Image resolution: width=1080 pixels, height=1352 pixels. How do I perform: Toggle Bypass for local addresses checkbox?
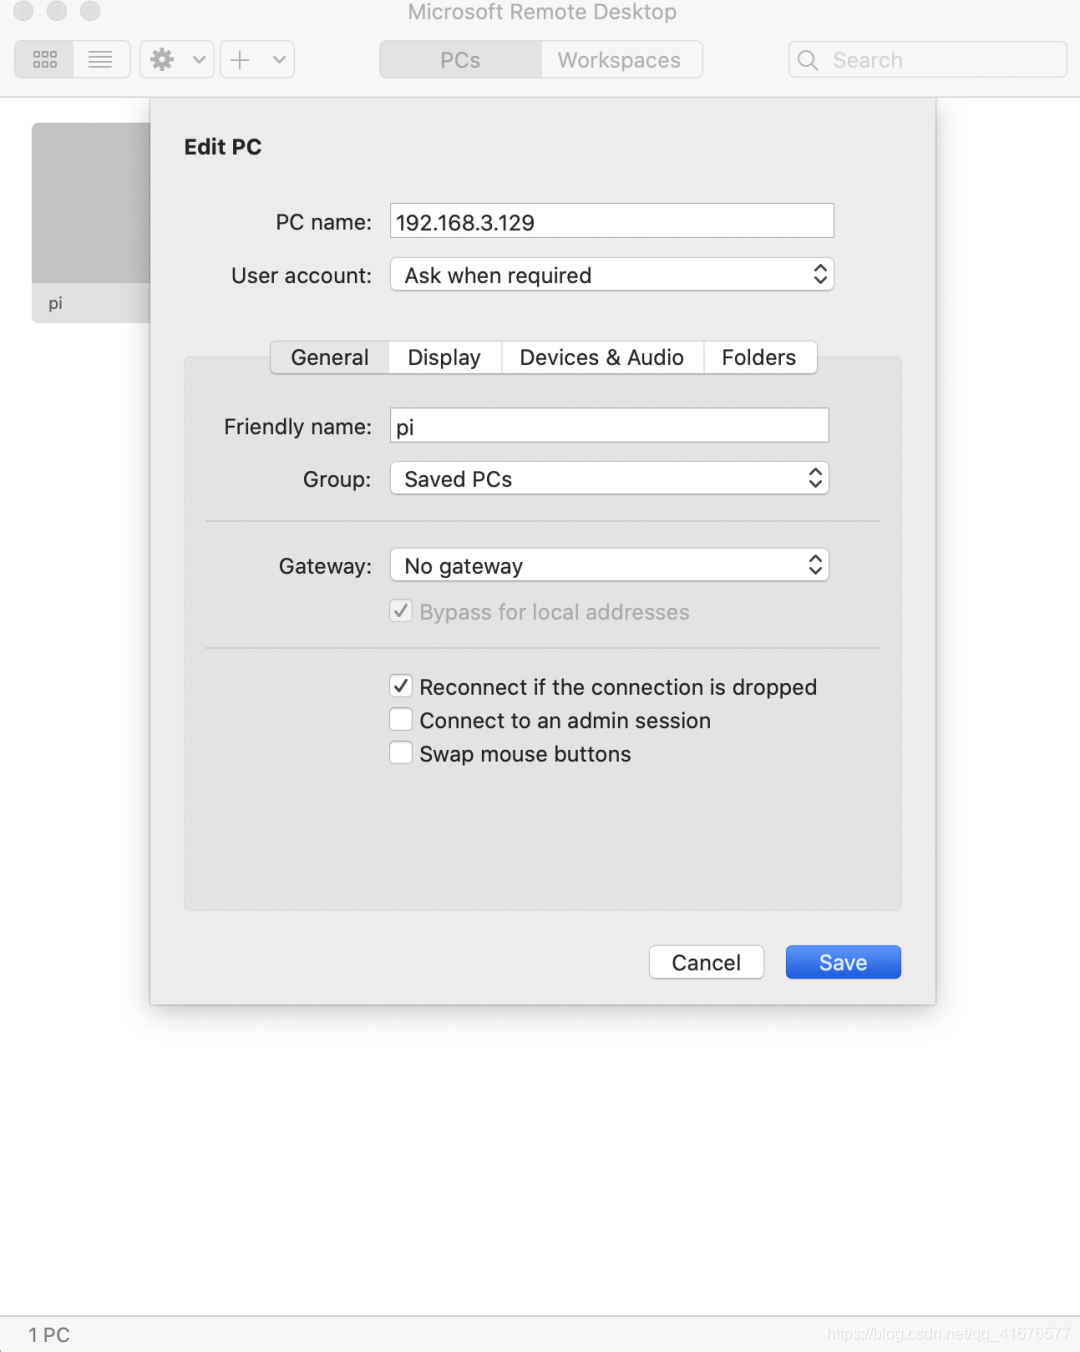[401, 611]
